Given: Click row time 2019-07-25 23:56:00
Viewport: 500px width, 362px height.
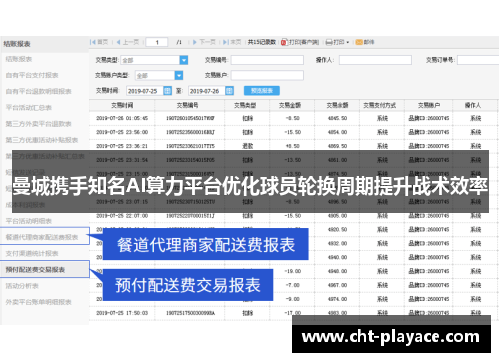Looking at the screenshot, I should 122,132.
